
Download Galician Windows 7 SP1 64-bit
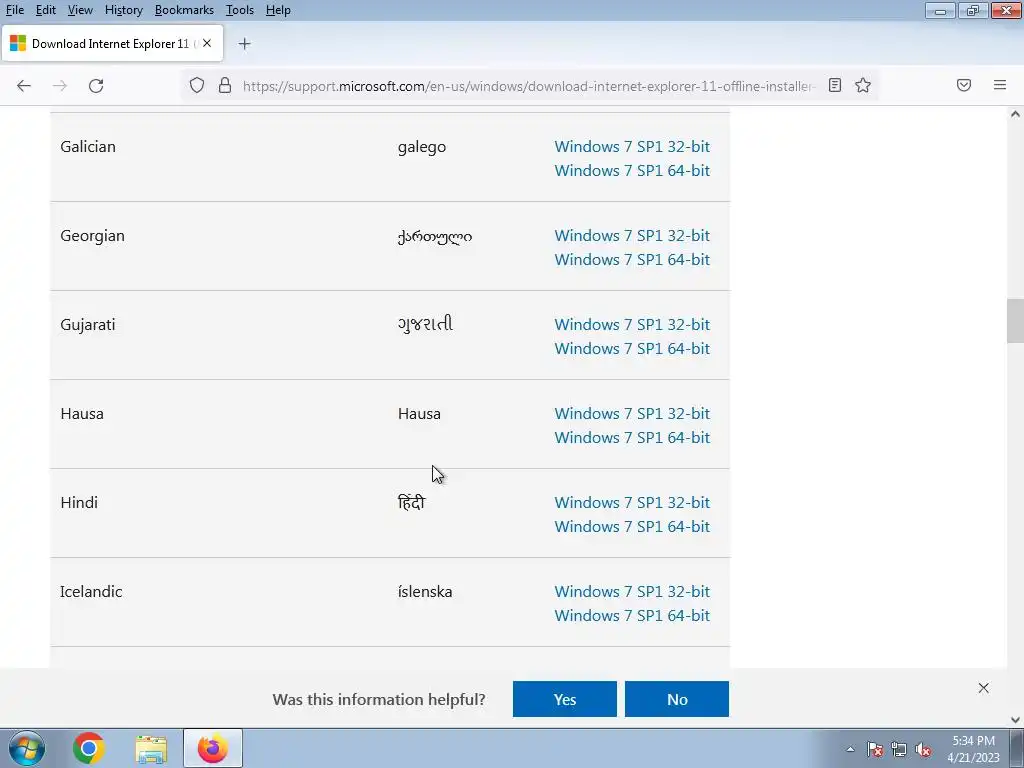pos(632,170)
